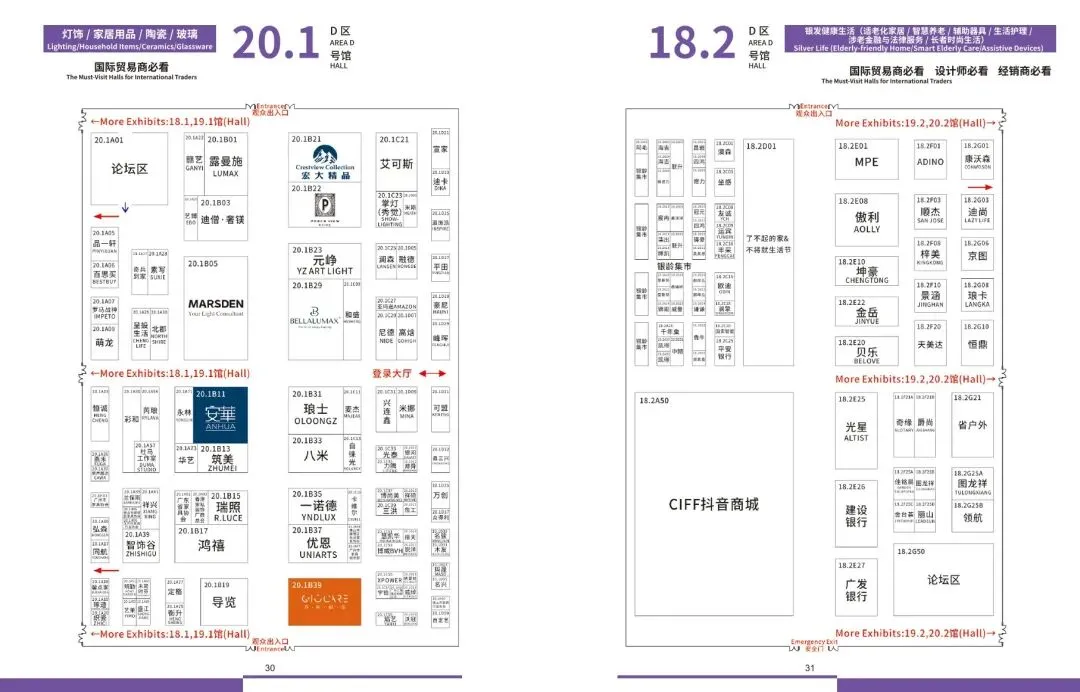Click the MARSDEN logo in booth 20.1B05
Screen dimensions: 1080x692
[216, 307]
